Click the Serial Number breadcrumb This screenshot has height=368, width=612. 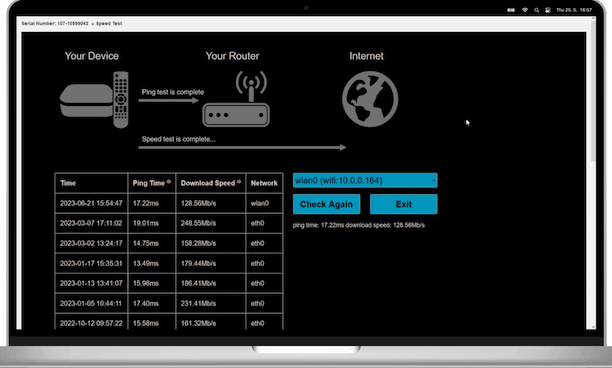pos(55,23)
